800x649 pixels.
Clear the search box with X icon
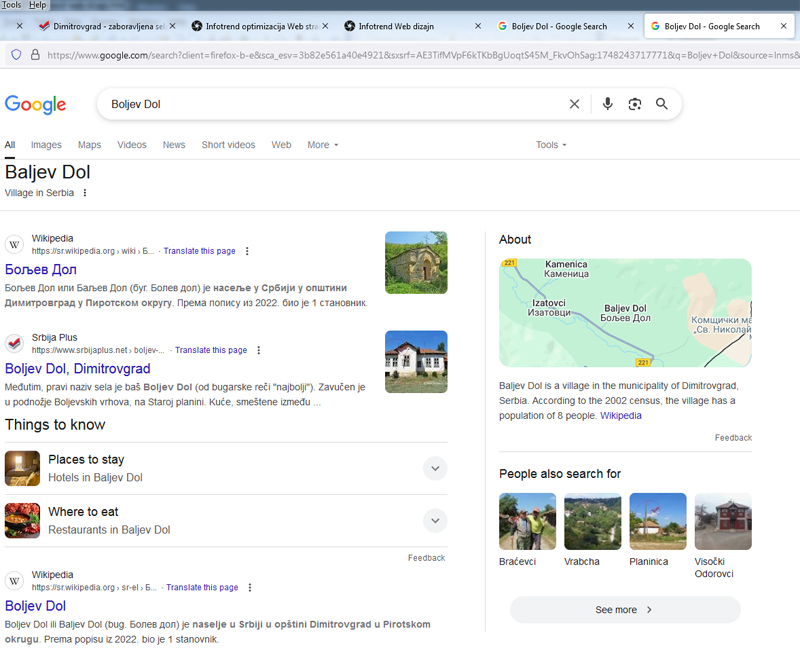click(x=574, y=104)
